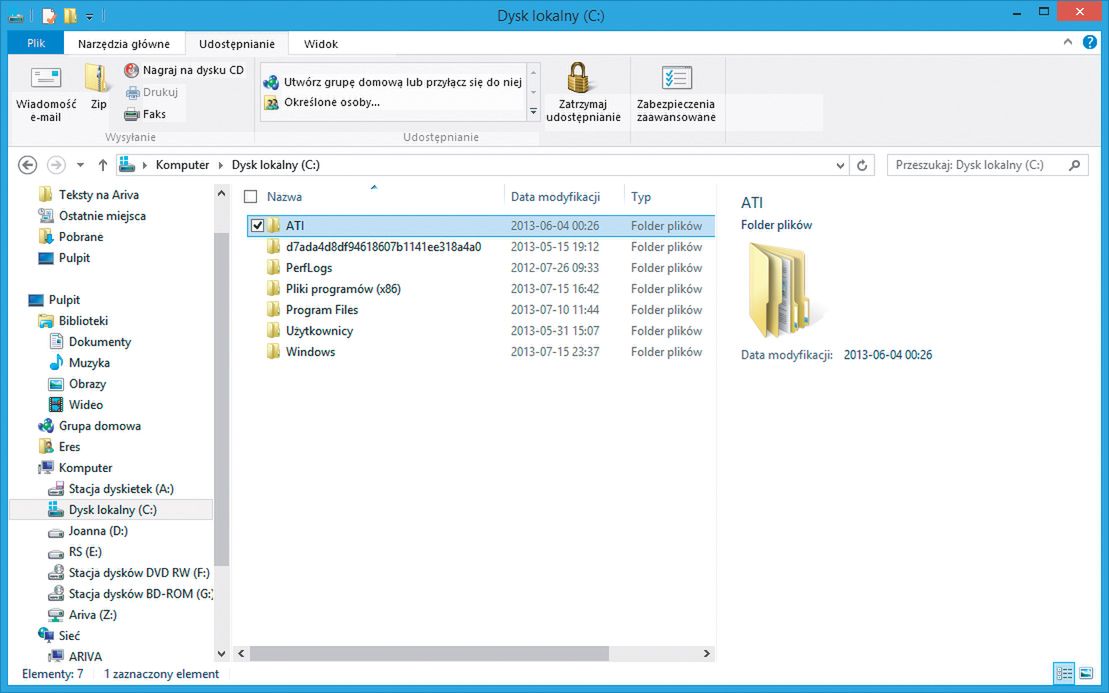This screenshot has width=1109, height=693.
Task: Select Ariva (Z:) network drive
Action: click(93, 615)
